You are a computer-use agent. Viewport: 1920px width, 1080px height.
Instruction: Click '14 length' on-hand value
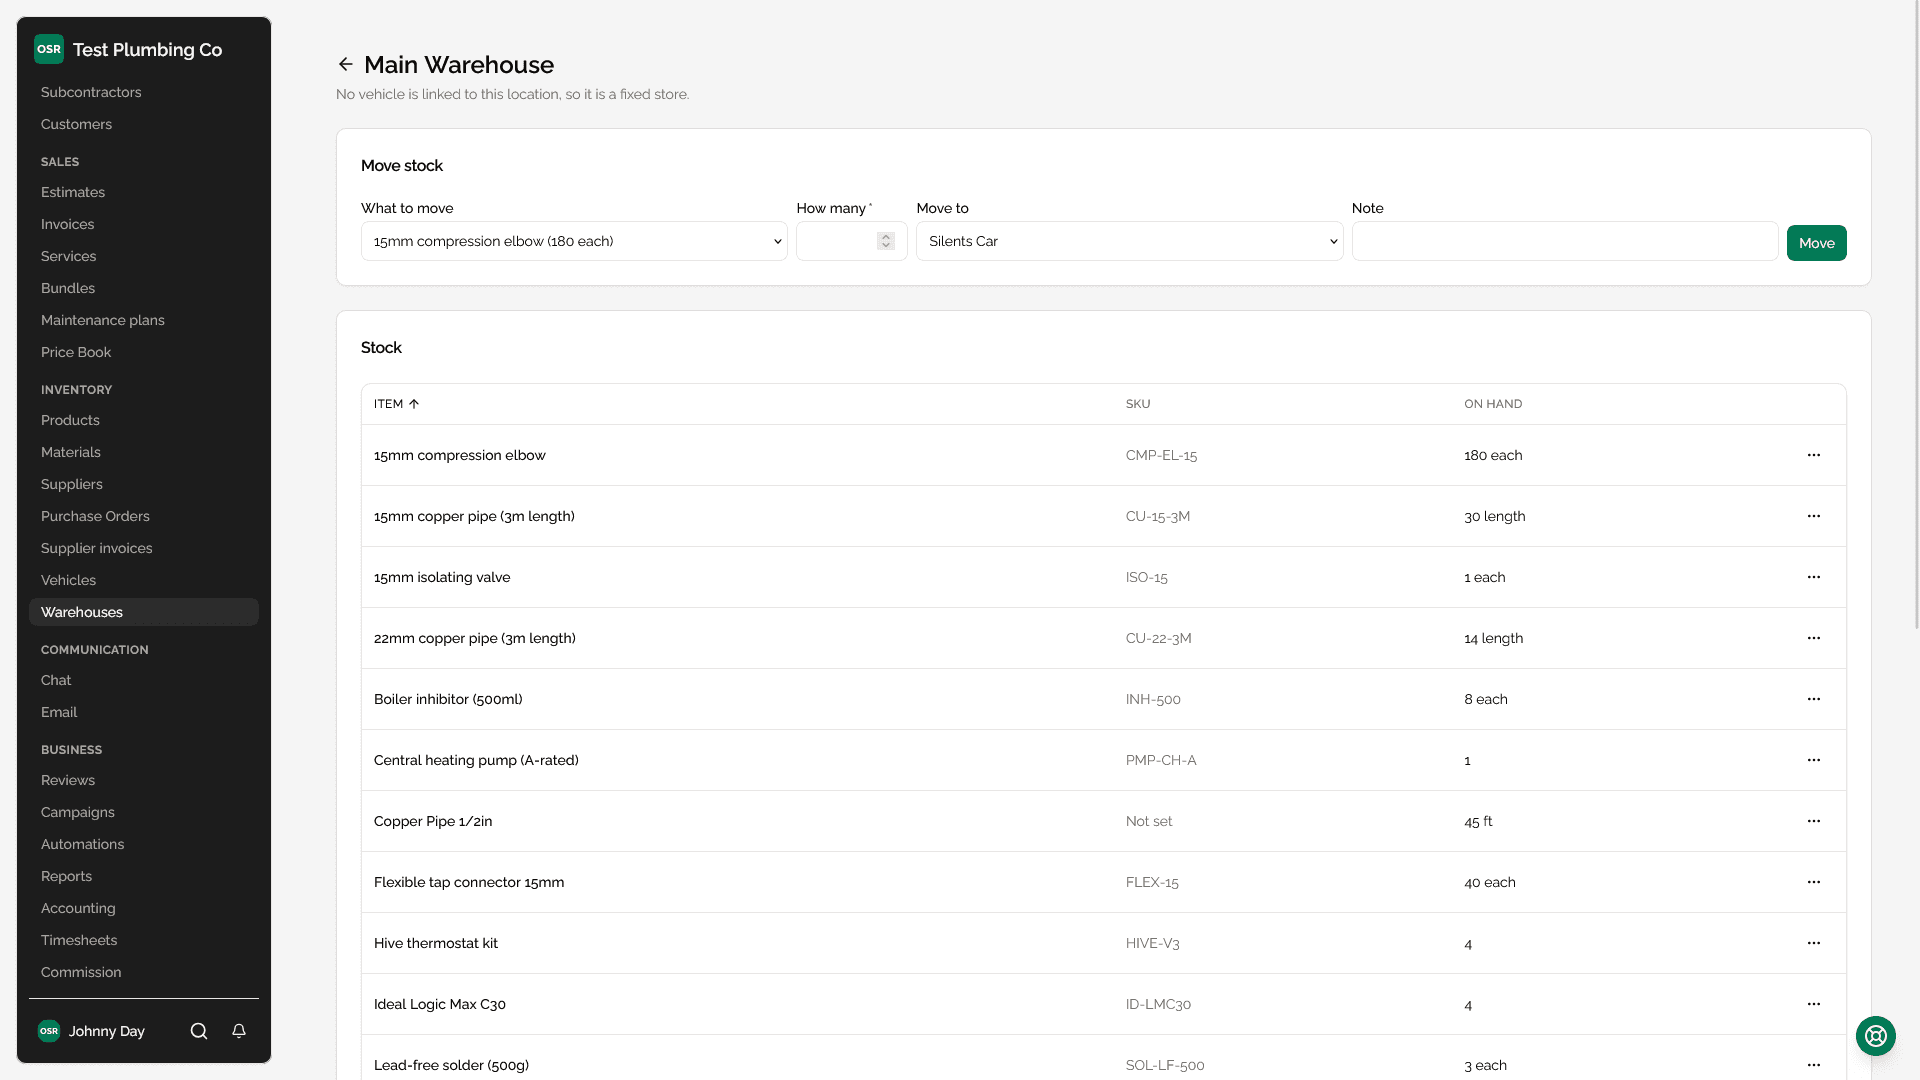pyautogui.click(x=1494, y=638)
